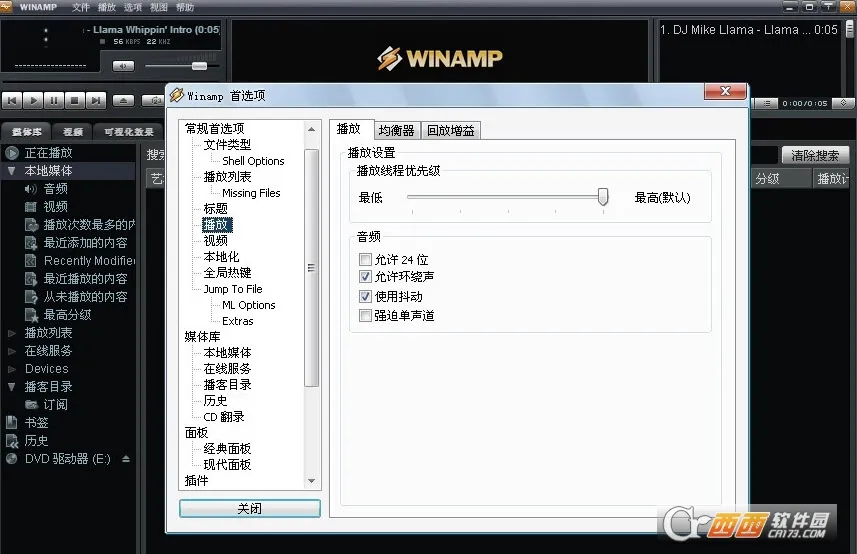Click the 音频 speaker icon in library
857x554 pixels.
point(31,189)
